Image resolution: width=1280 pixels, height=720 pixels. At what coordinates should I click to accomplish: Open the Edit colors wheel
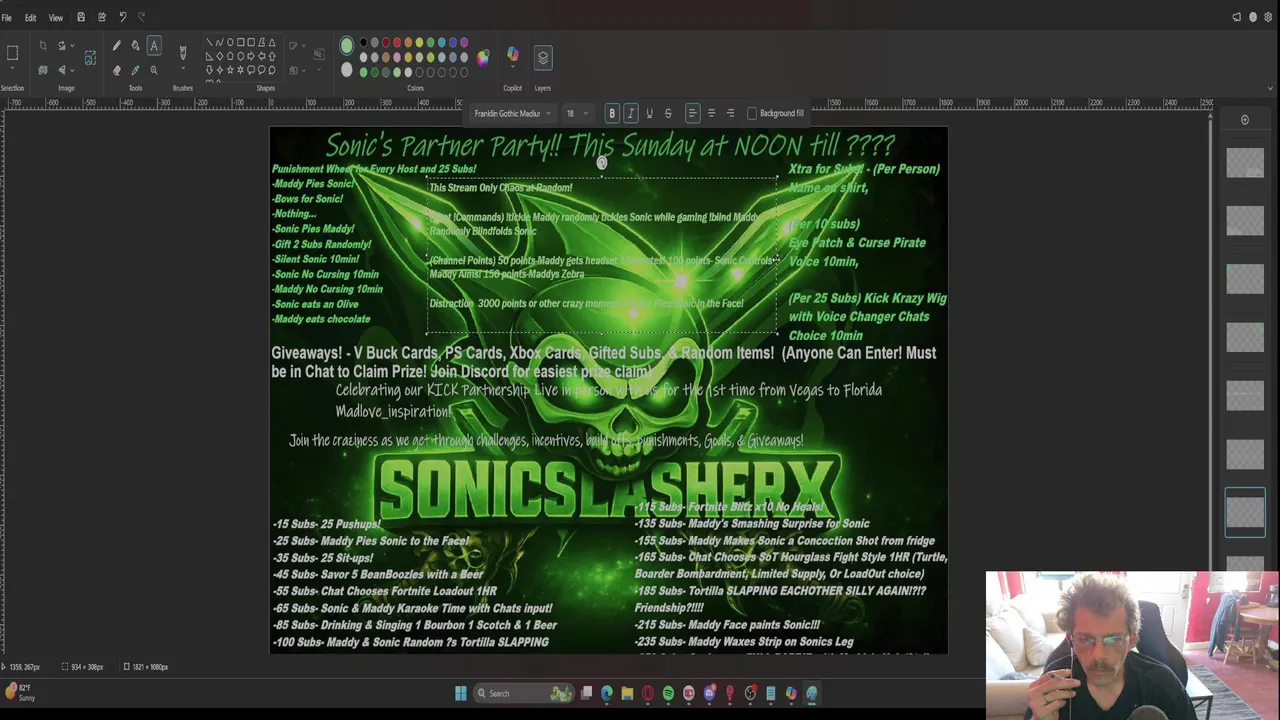pyautogui.click(x=483, y=58)
